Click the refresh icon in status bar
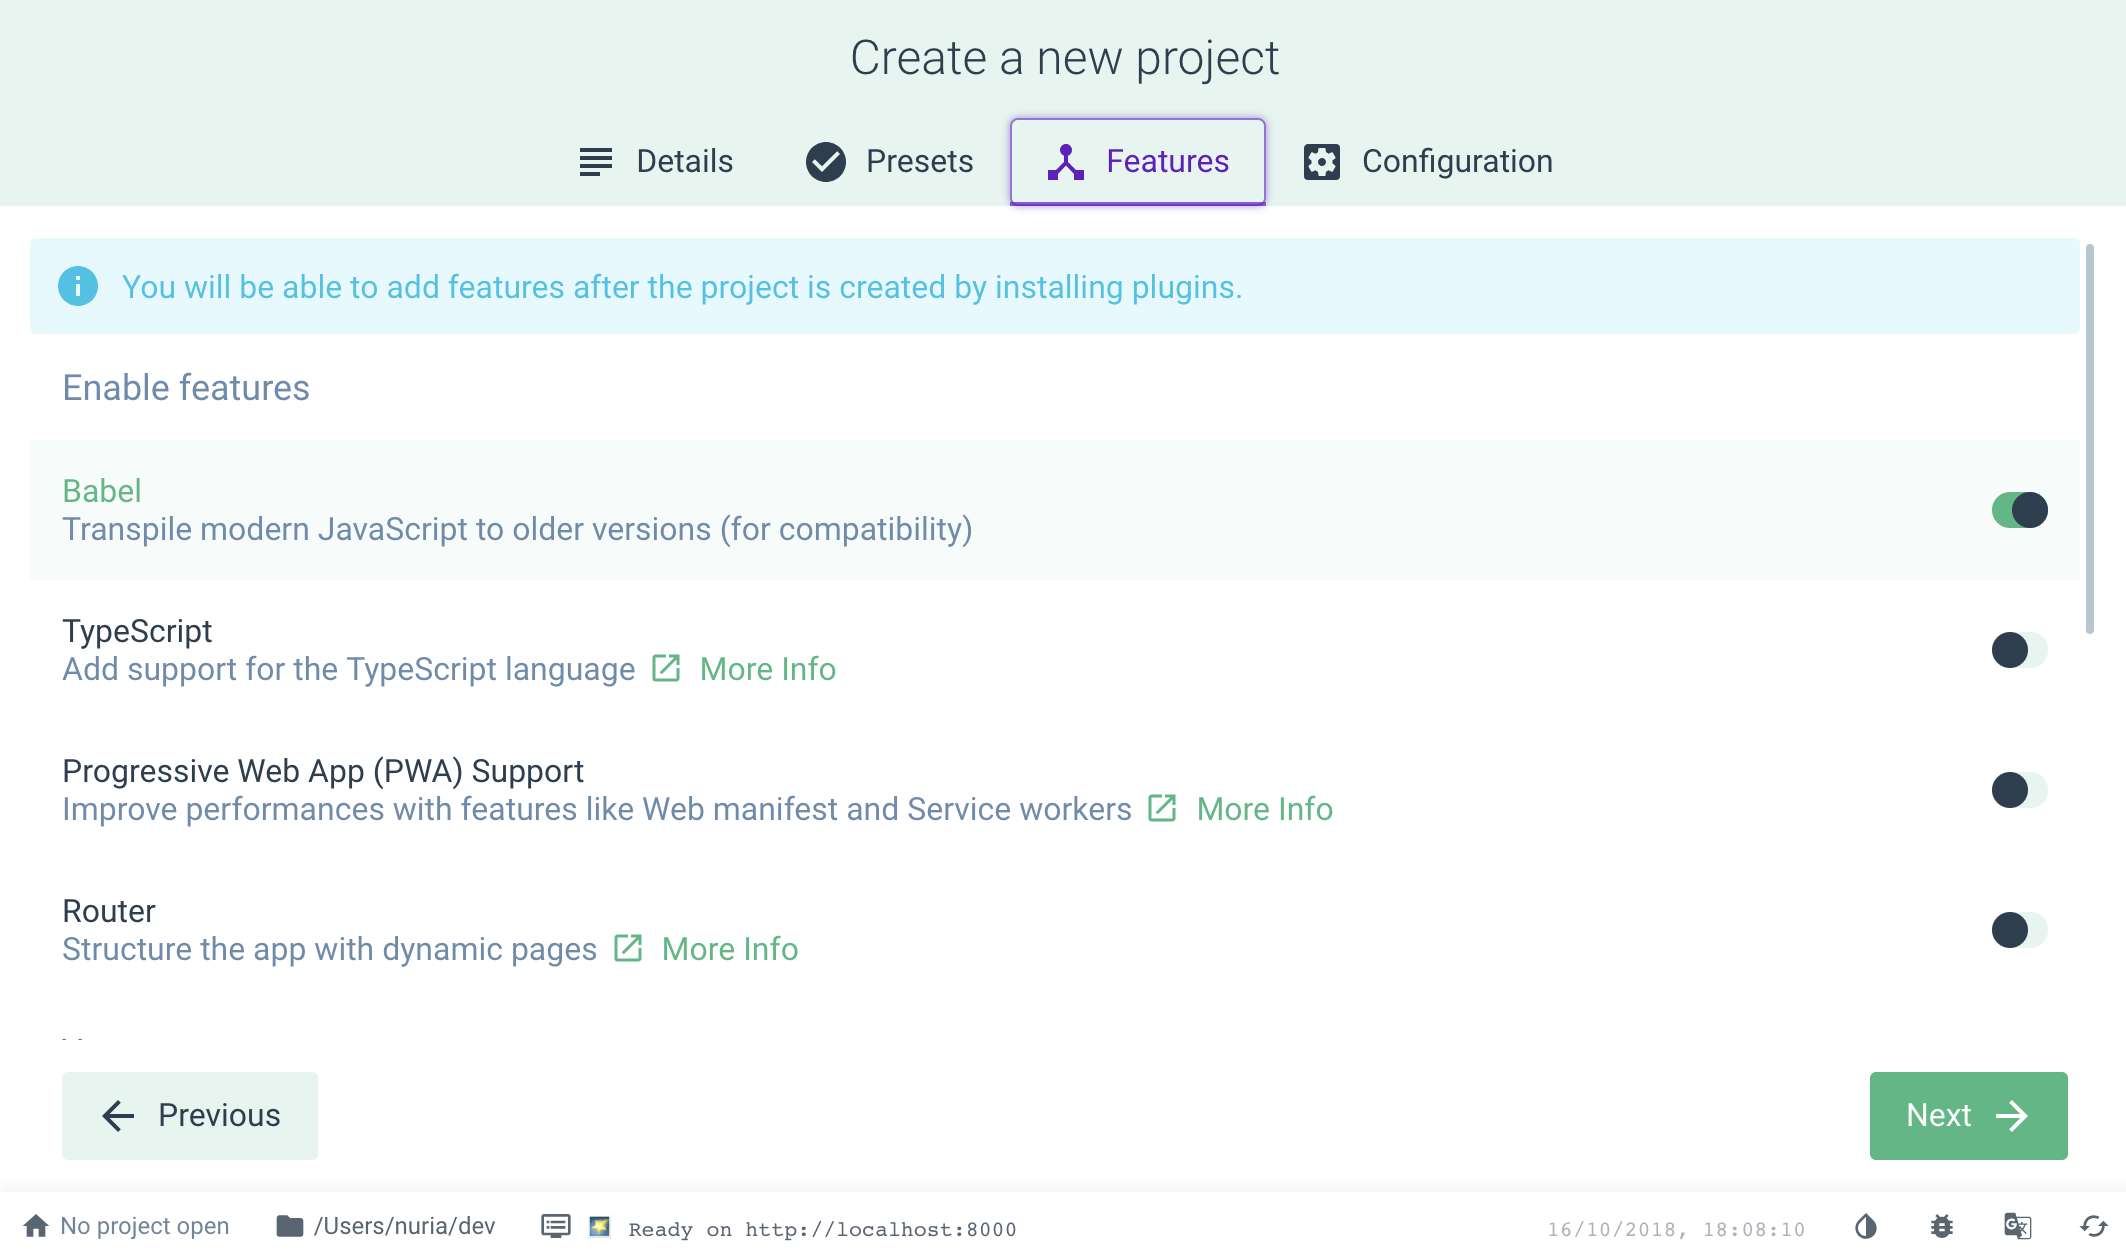 (x=2094, y=1226)
